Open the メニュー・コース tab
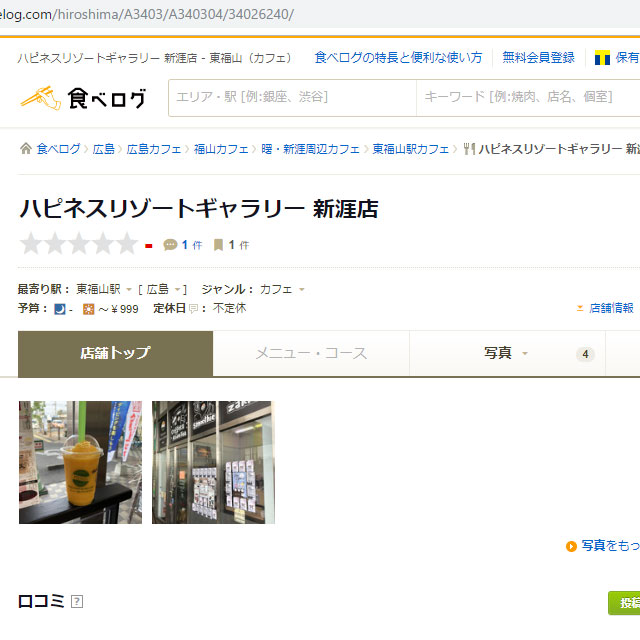Screen dimensions: 640x640 click(311, 353)
